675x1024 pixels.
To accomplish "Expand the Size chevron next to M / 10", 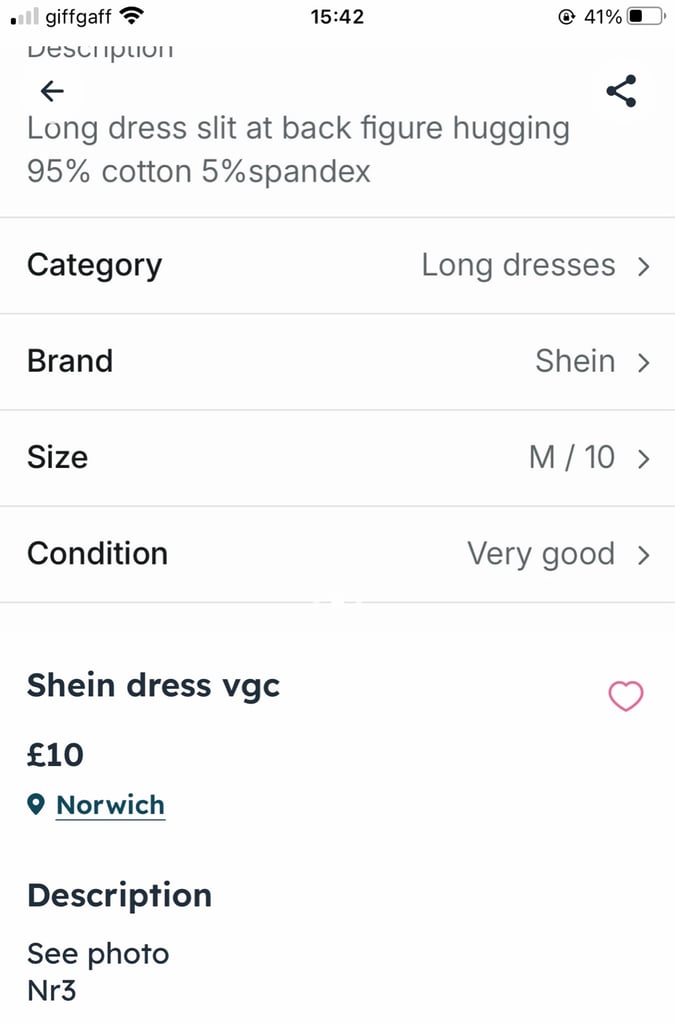I will 644,458.
